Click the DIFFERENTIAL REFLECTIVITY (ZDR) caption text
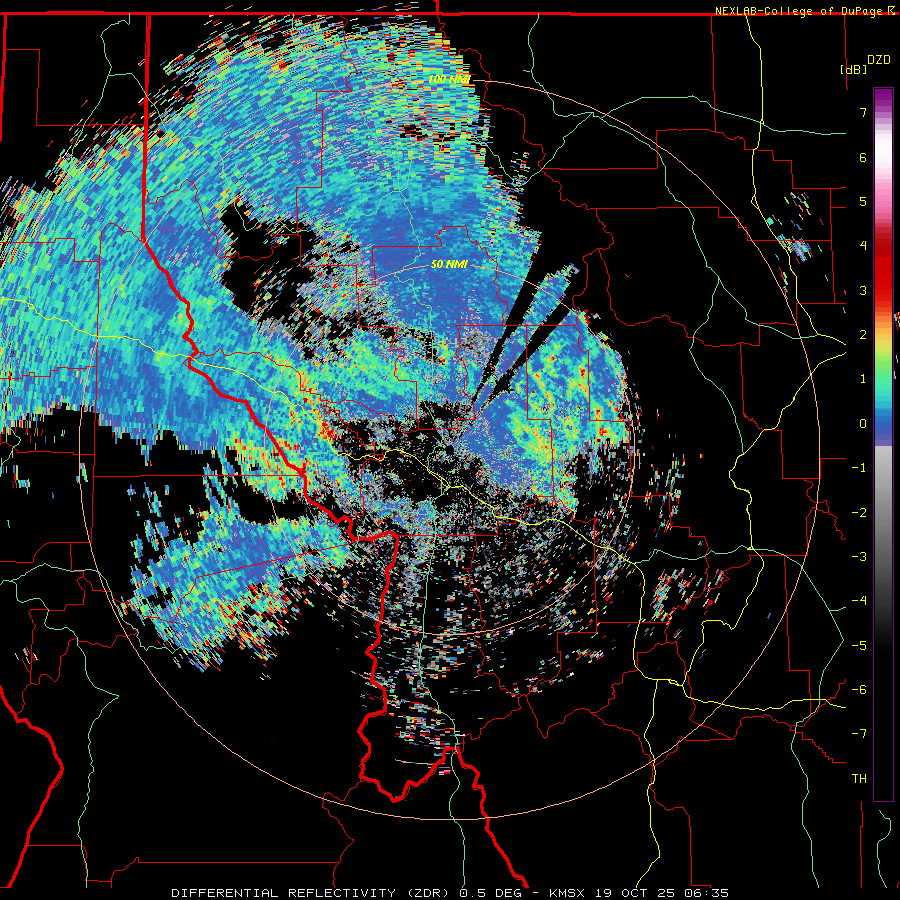 pos(312,893)
